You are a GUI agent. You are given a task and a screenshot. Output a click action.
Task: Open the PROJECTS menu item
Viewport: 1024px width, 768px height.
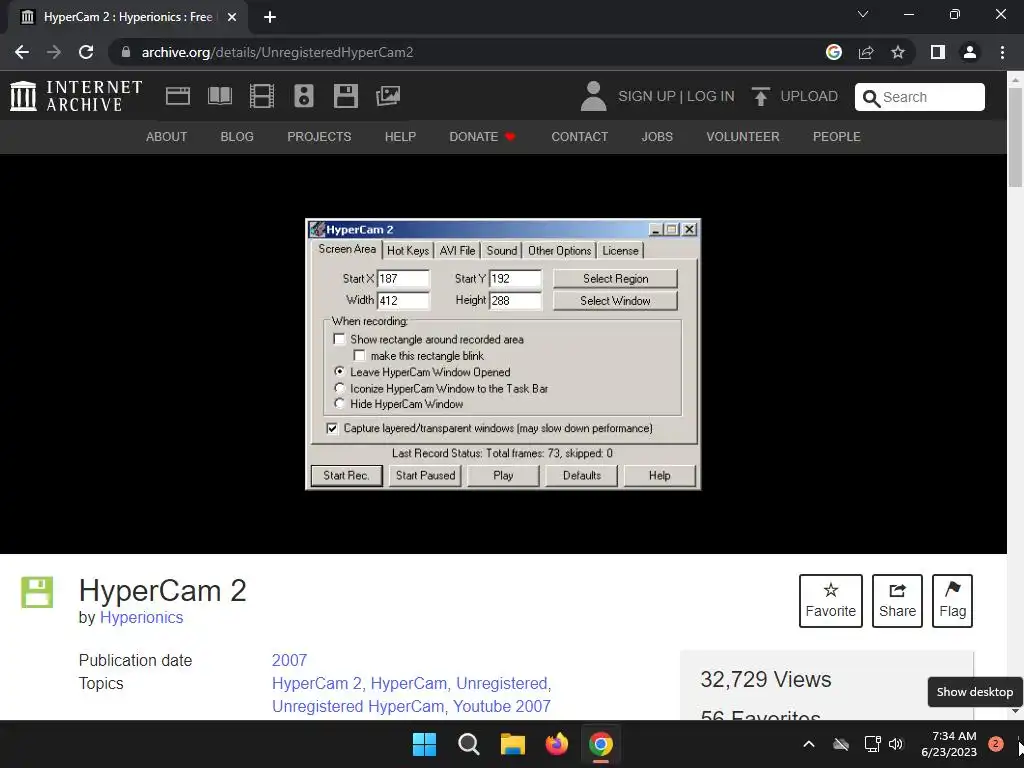(319, 136)
